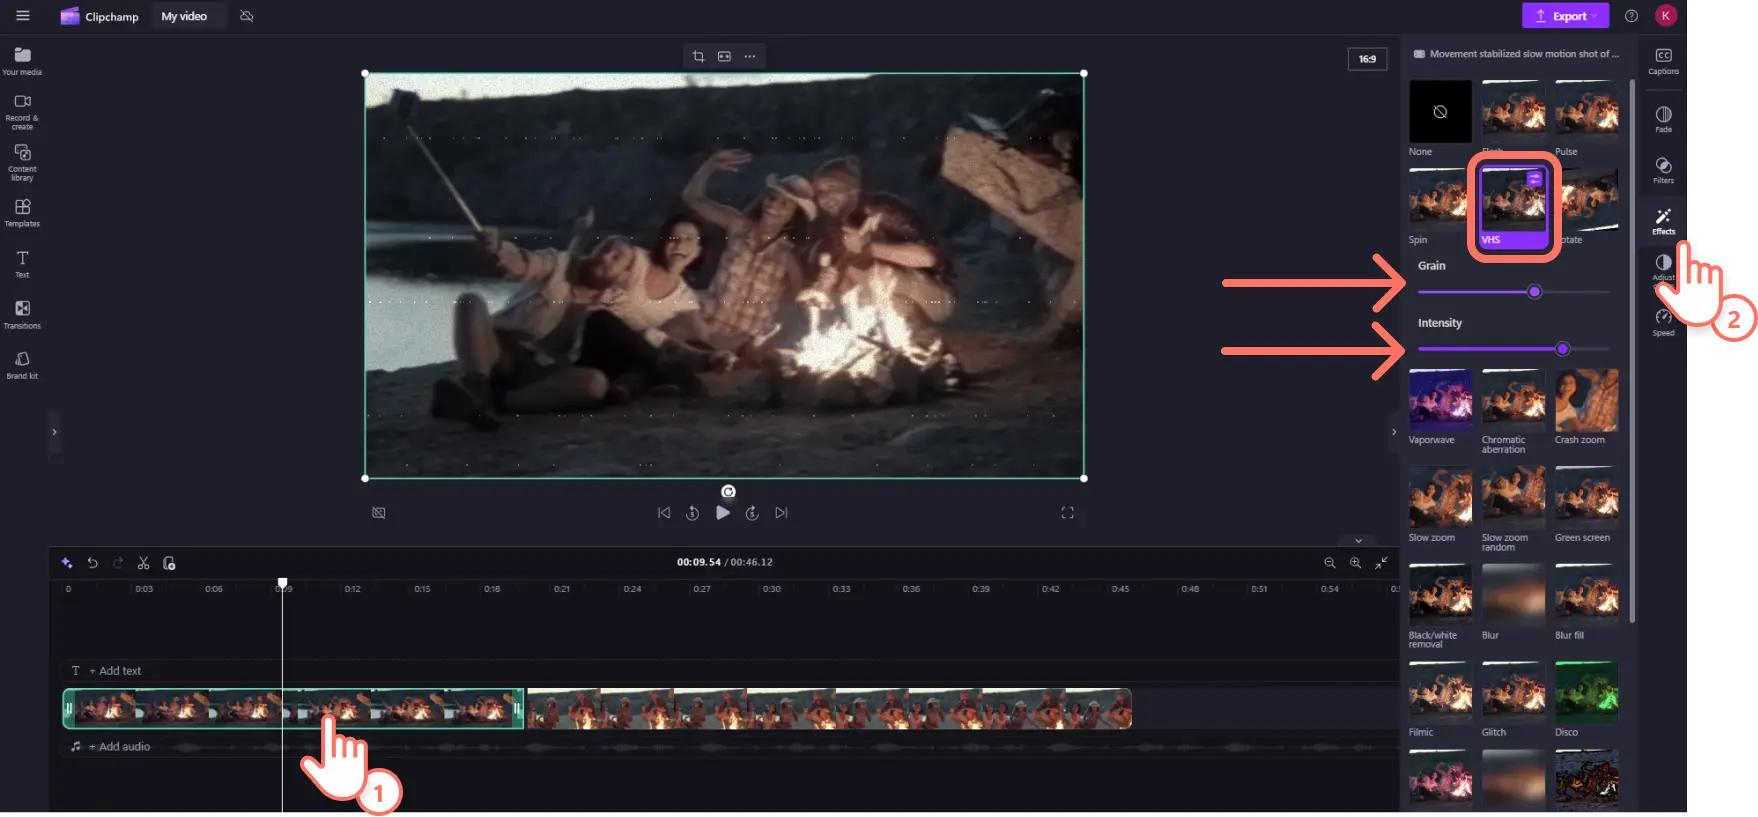
Task: Redo the last action
Action: click(x=118, y=563)
